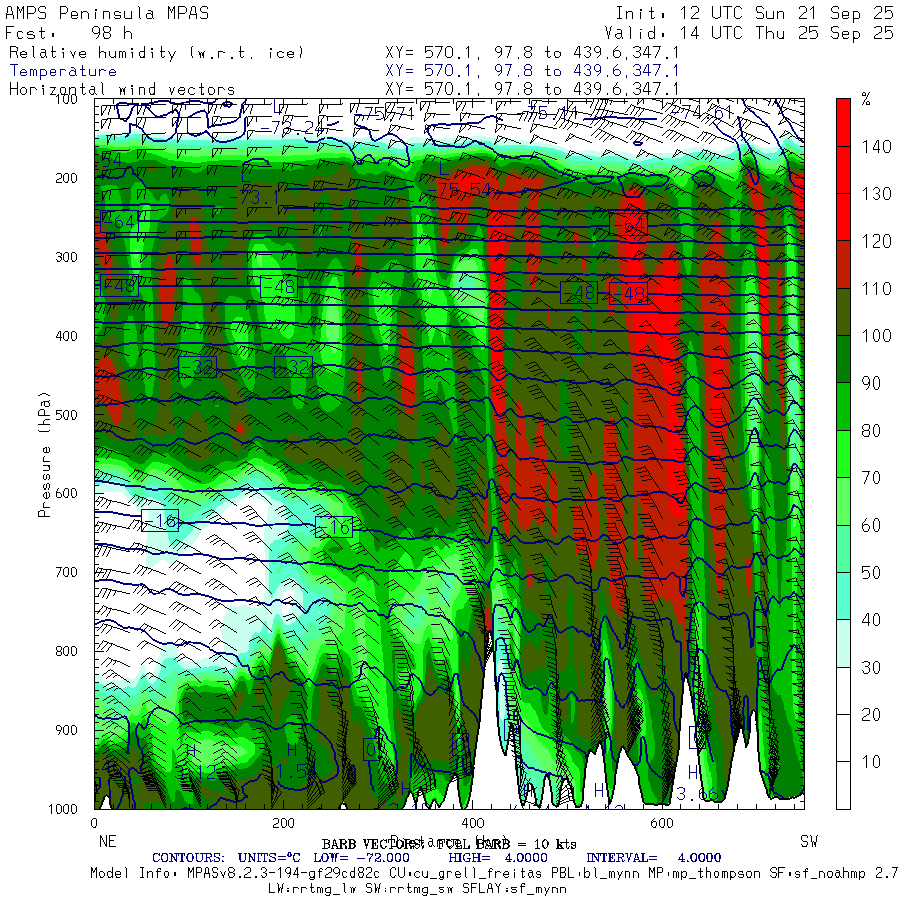Screen dimensions: 900x900
Task: Click the "Relative humidity (w.r.t. ice)" label
Action: pyautogui.click(x=156, y=53)
